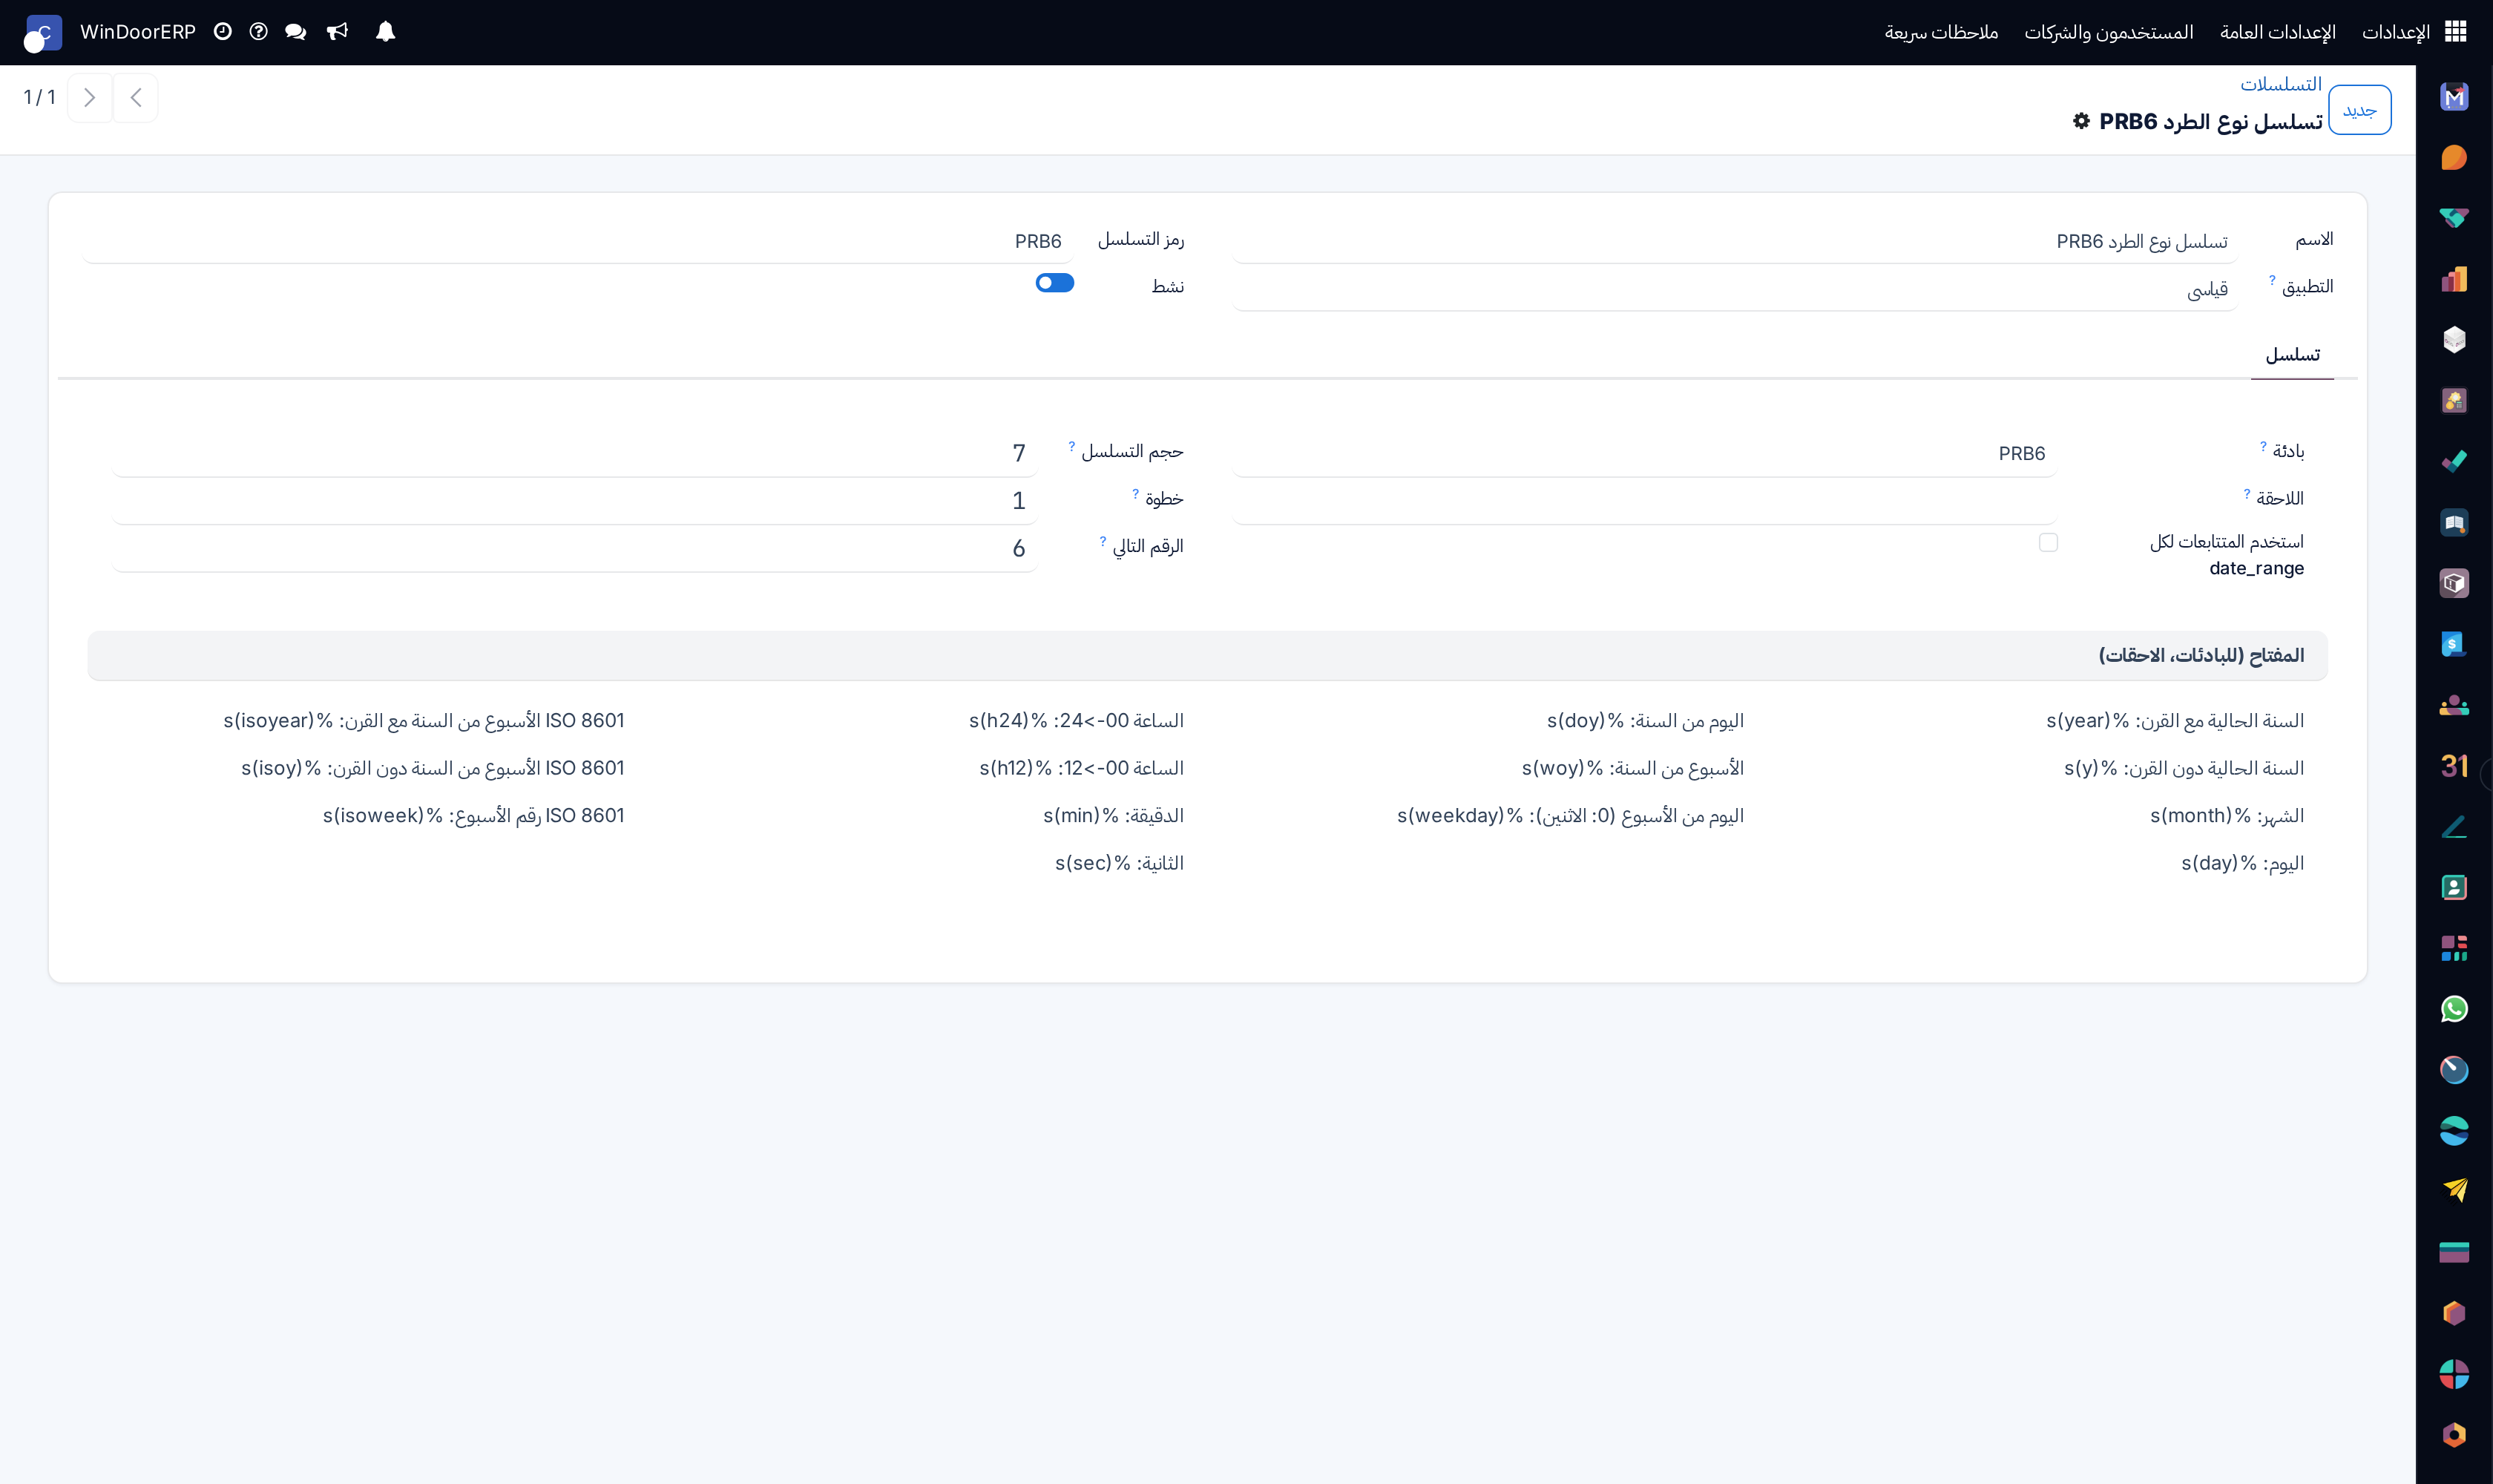The image size is (2493, 1484).
Task: Go to the التسلسلات breadcrumb link
Action: click(x=2280, y=84)
